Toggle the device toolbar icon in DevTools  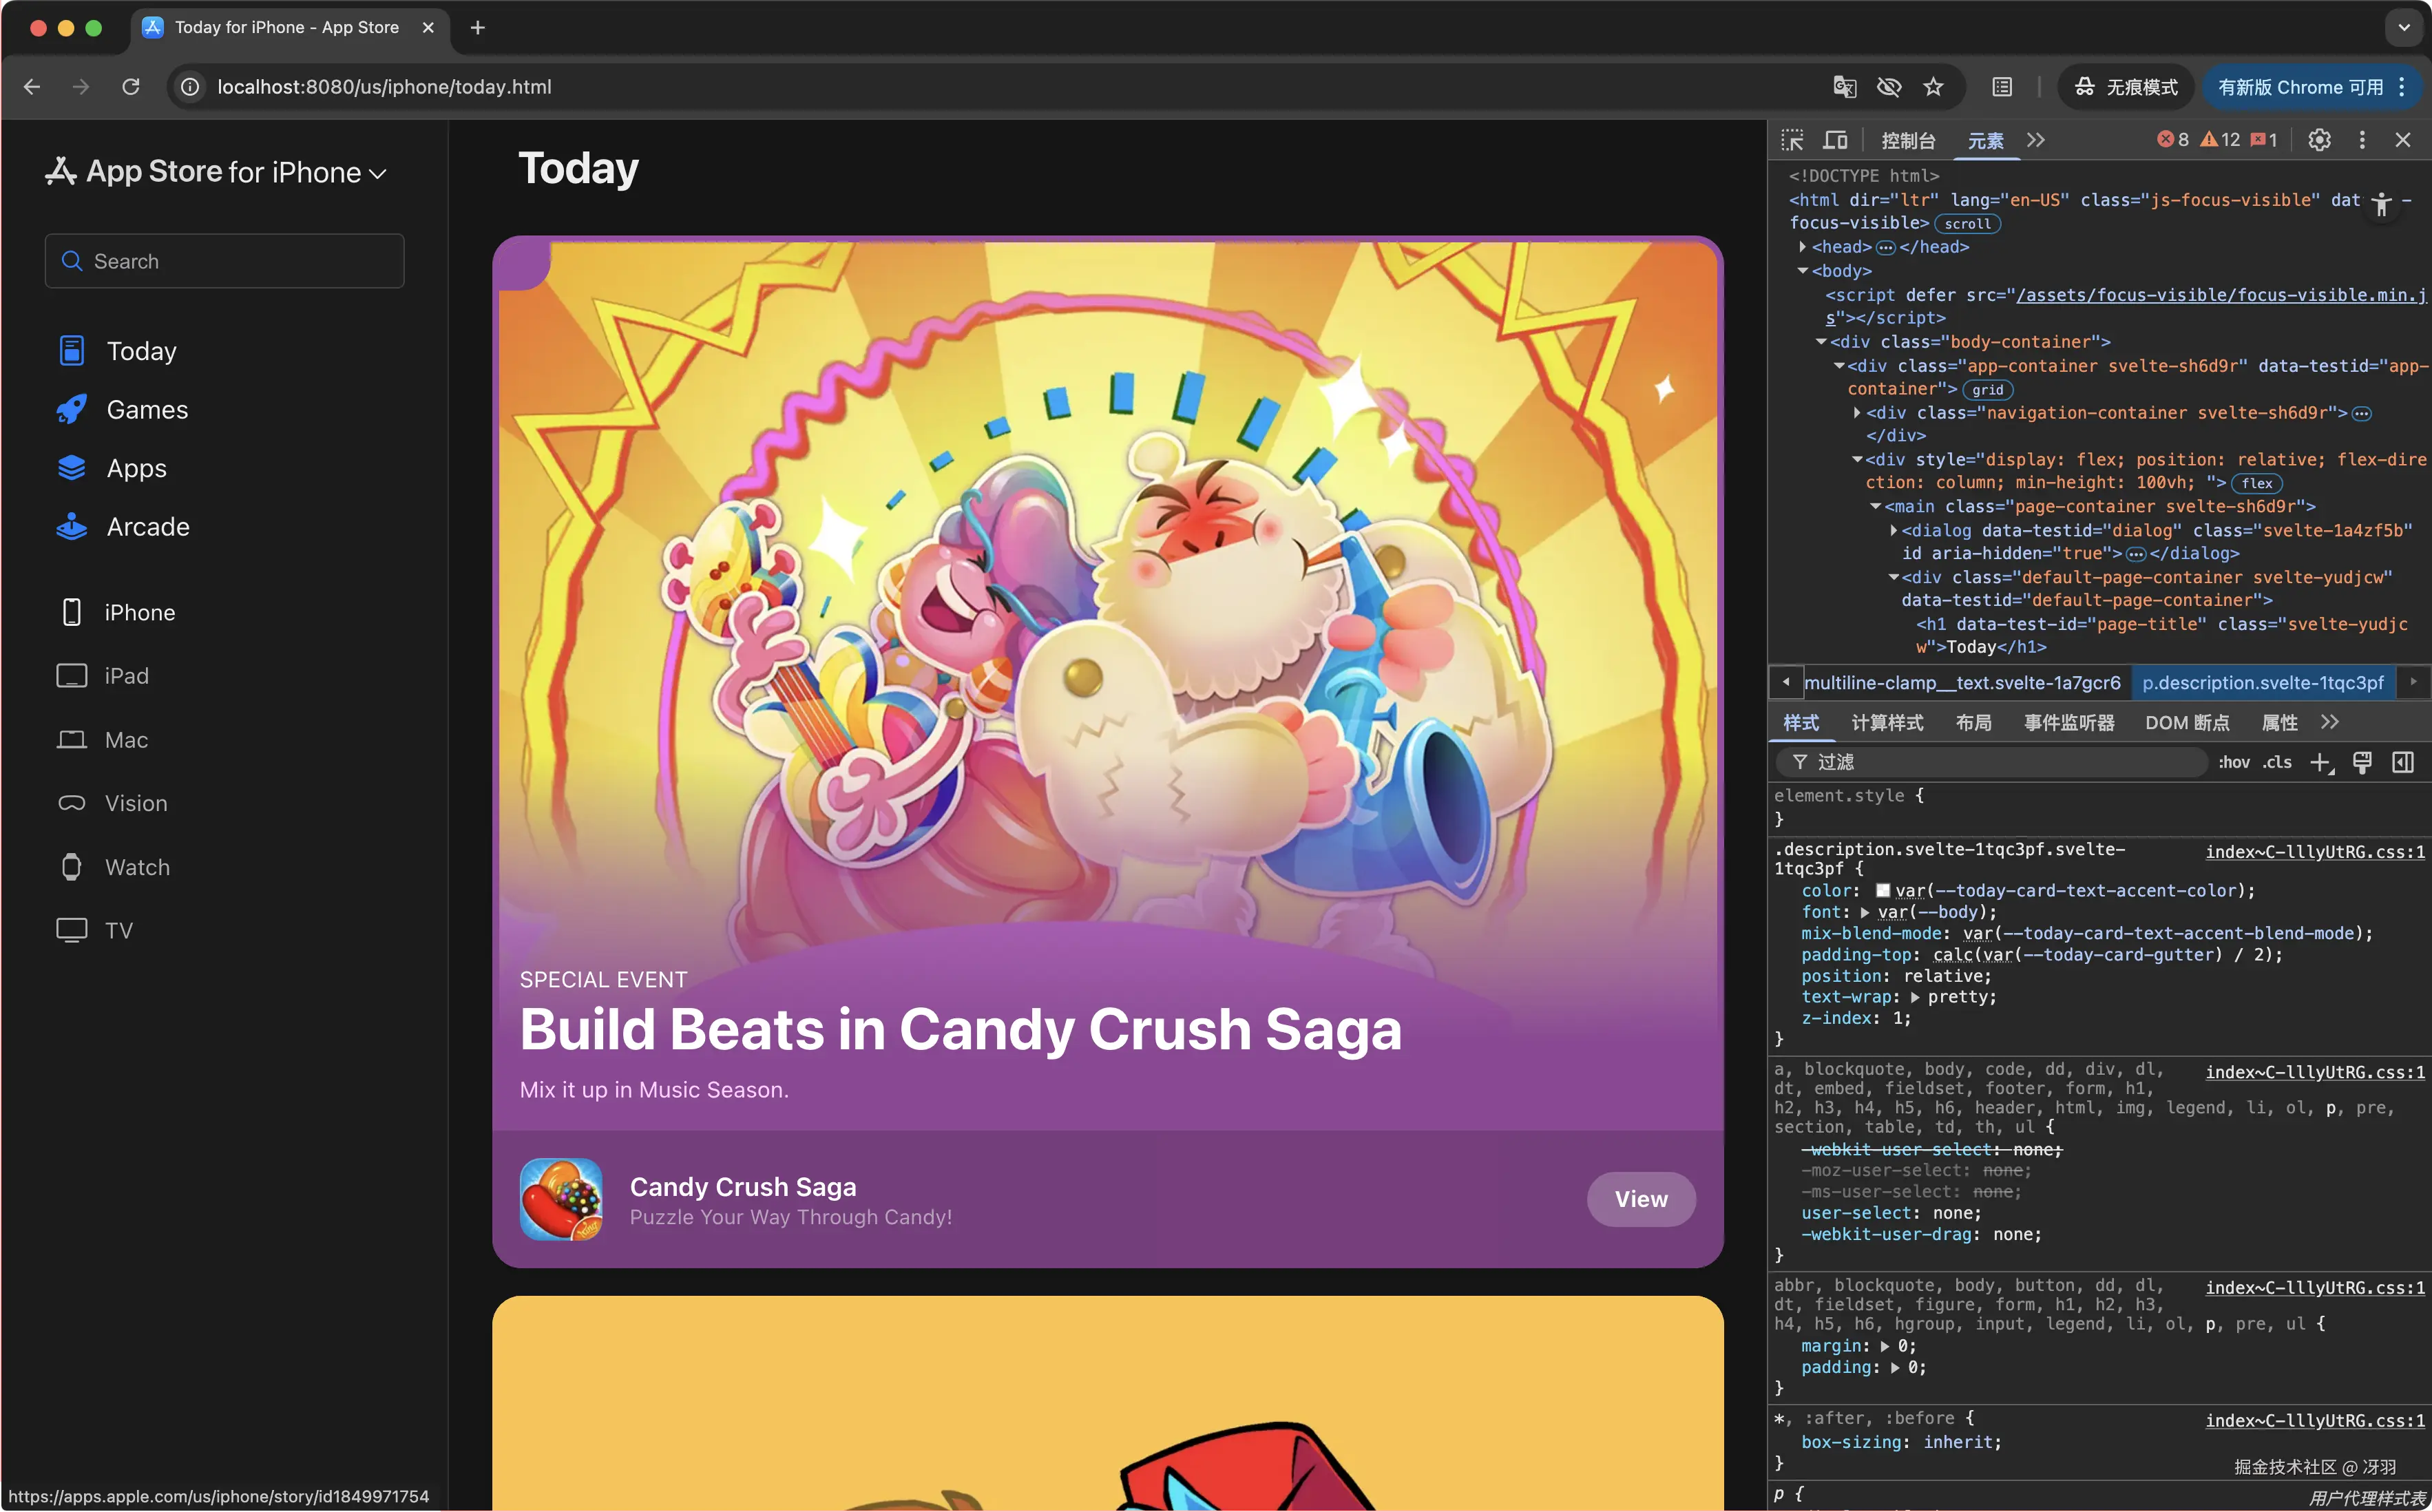click(x=1836, y=140)
